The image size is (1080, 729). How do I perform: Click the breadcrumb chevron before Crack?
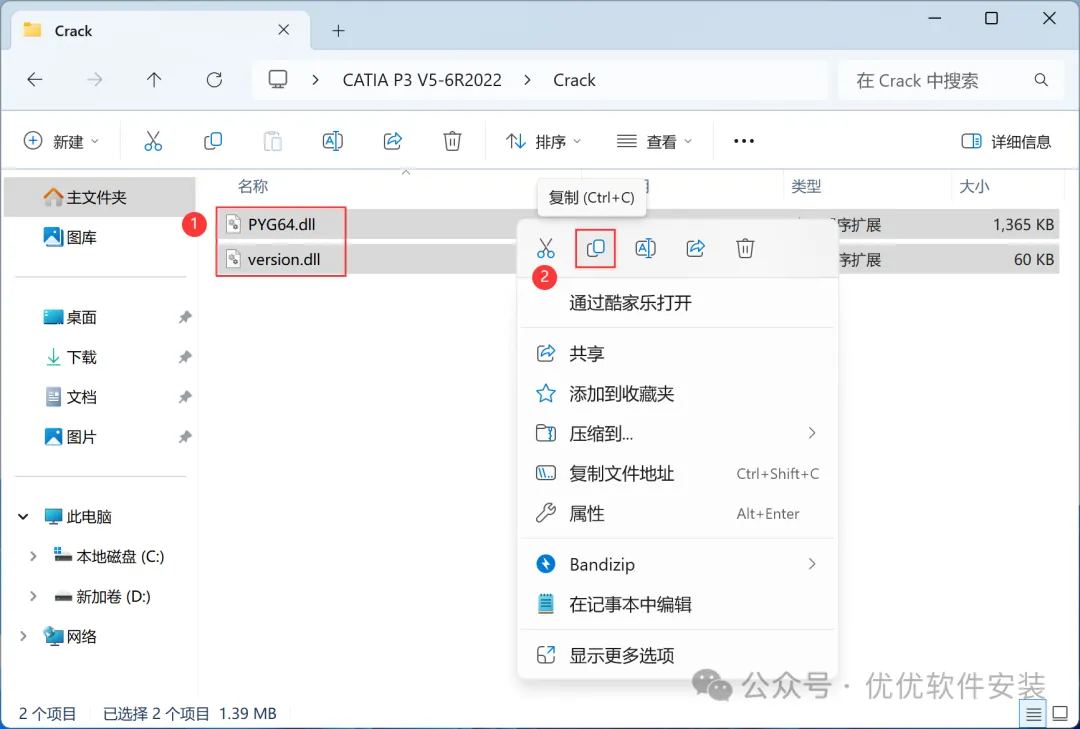coord(528,80)
